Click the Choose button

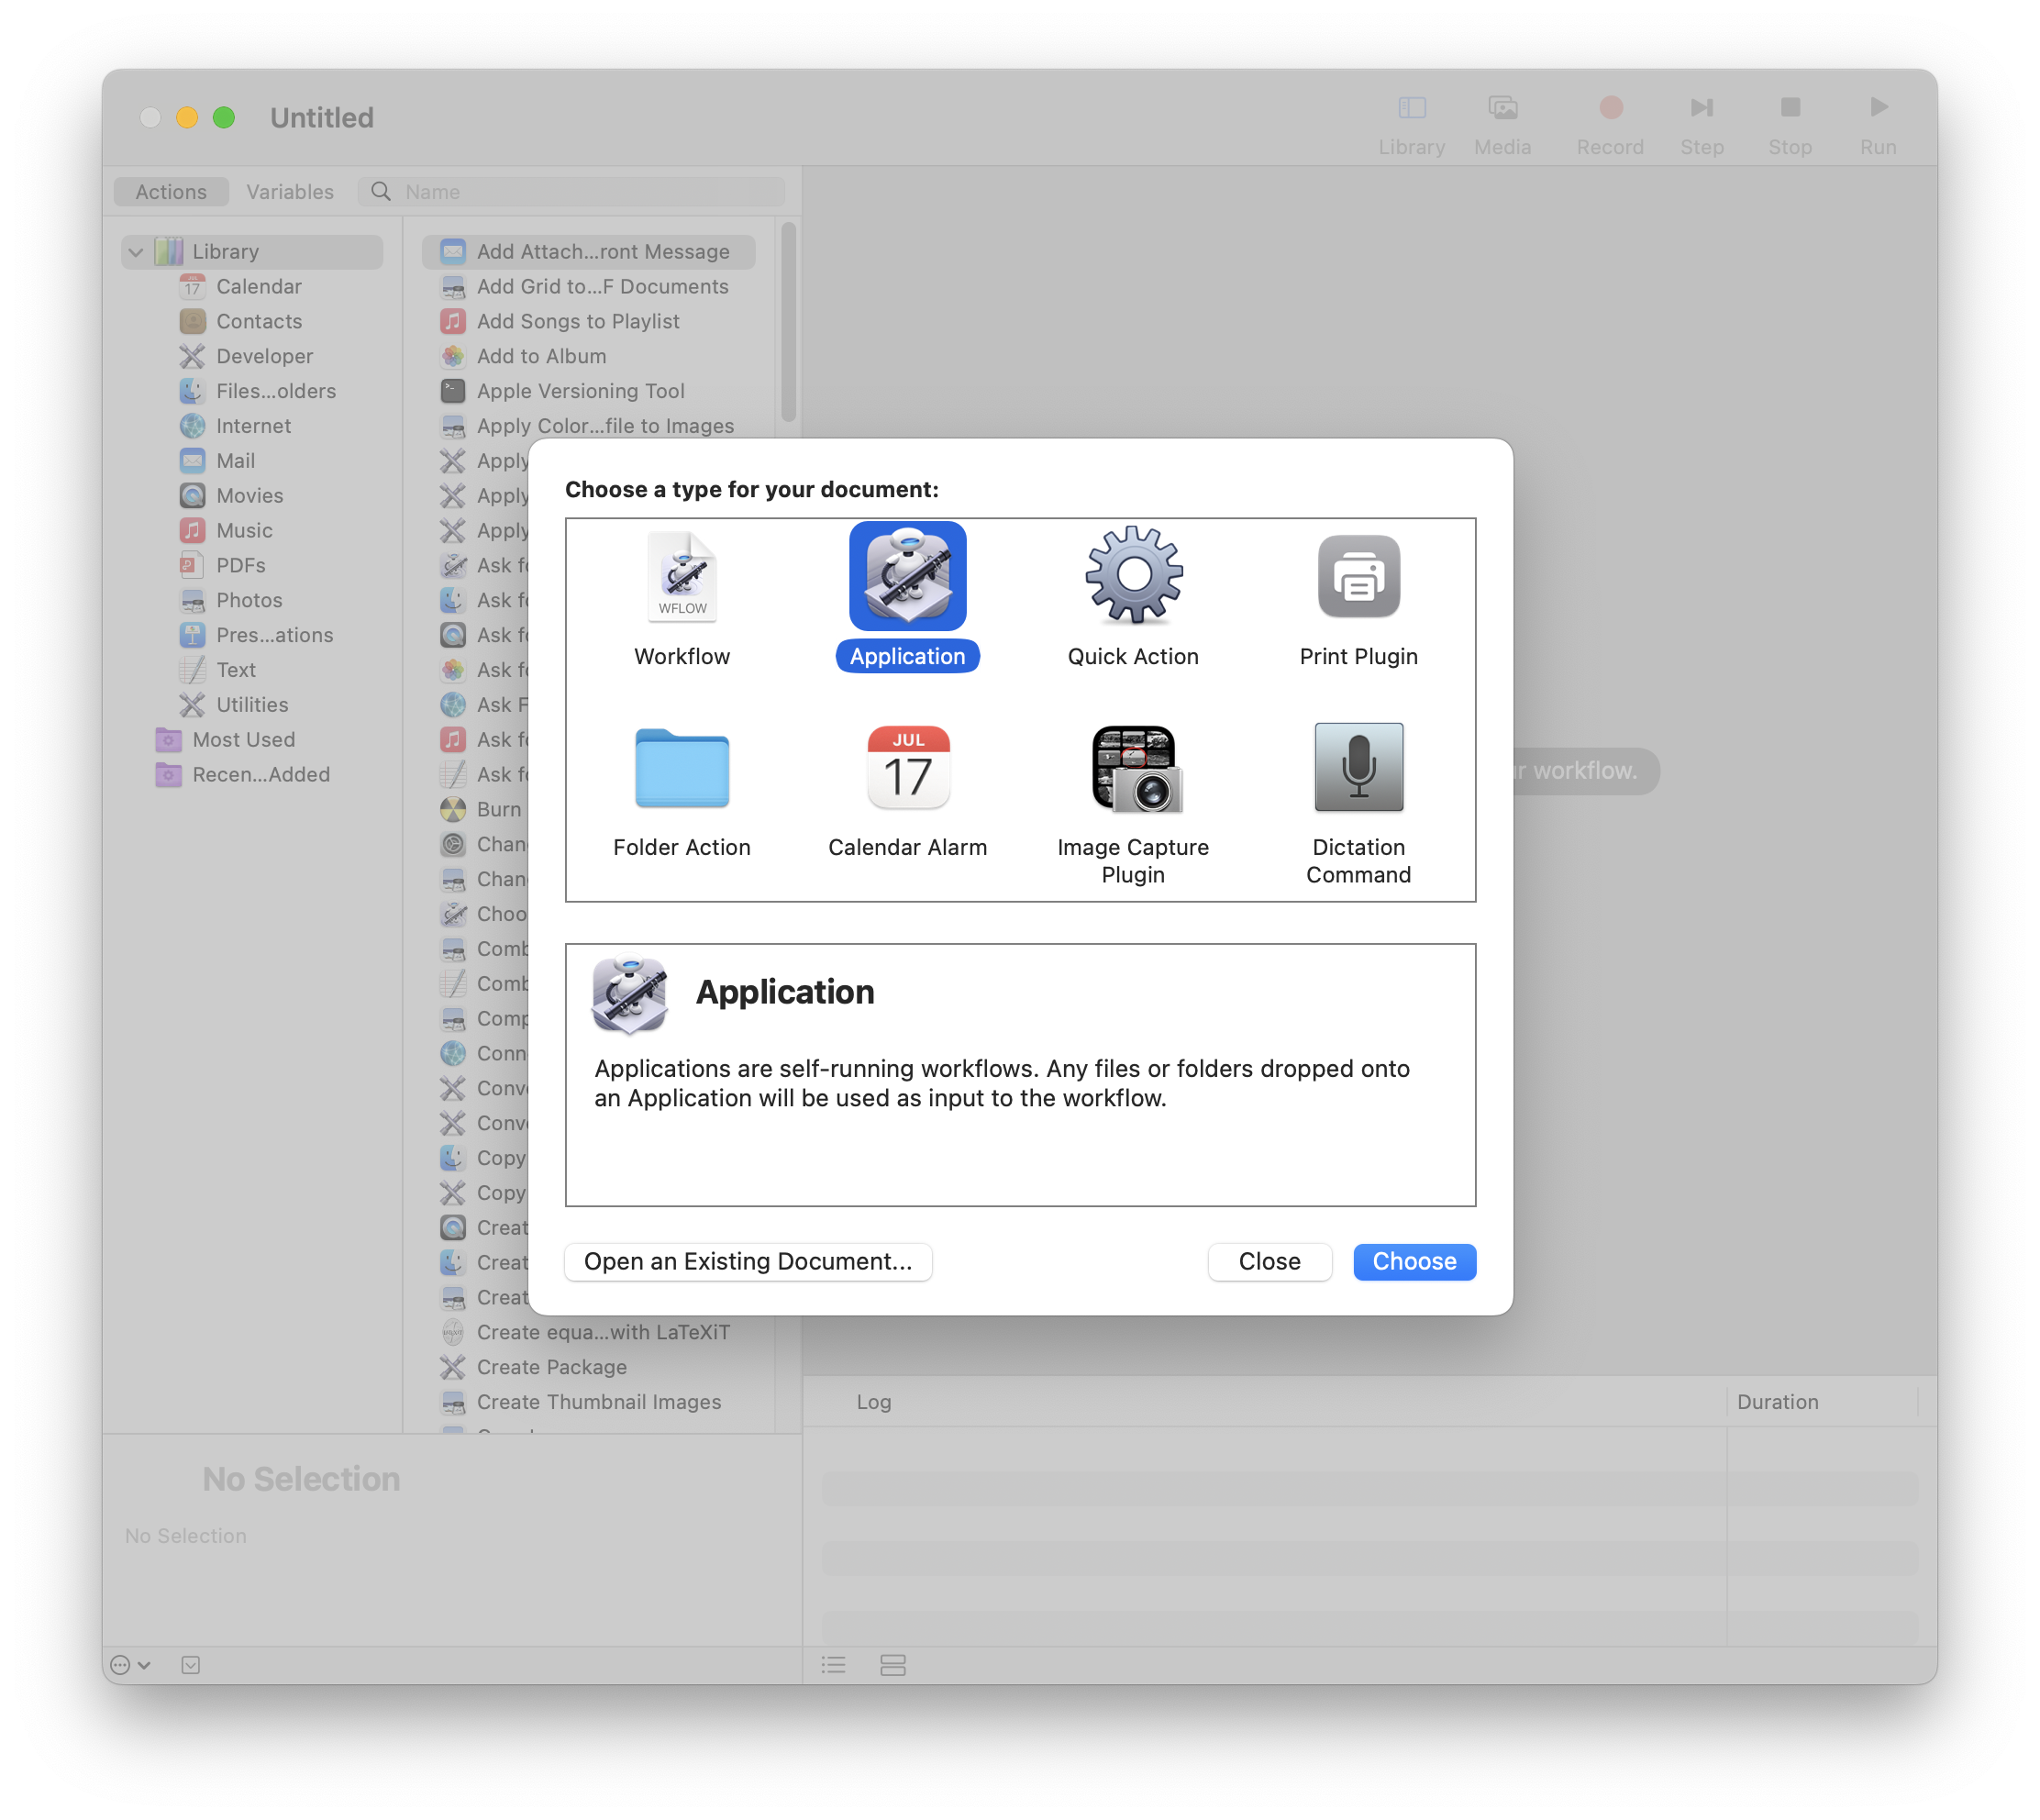[x=1413, y=1261]
